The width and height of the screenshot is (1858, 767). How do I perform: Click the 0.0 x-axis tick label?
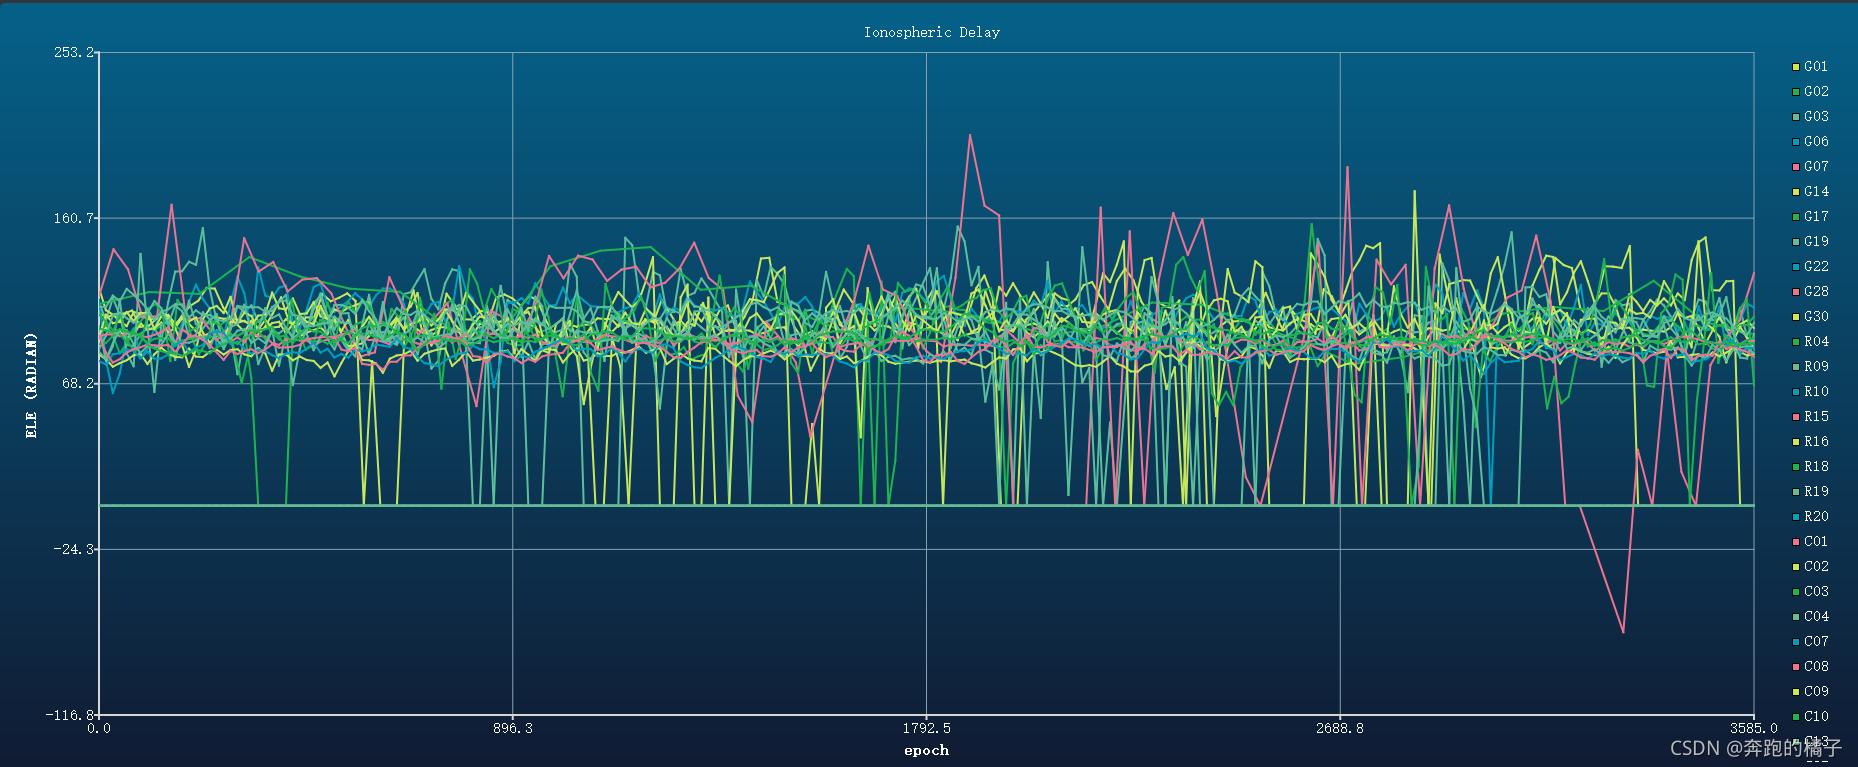pos(99,728)
